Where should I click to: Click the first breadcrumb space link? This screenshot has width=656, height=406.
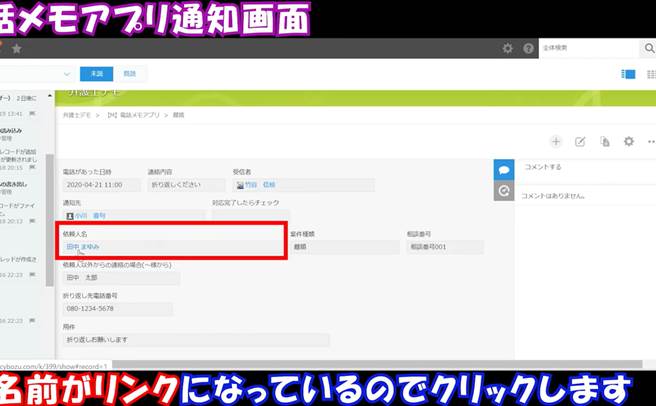[77, 115]
